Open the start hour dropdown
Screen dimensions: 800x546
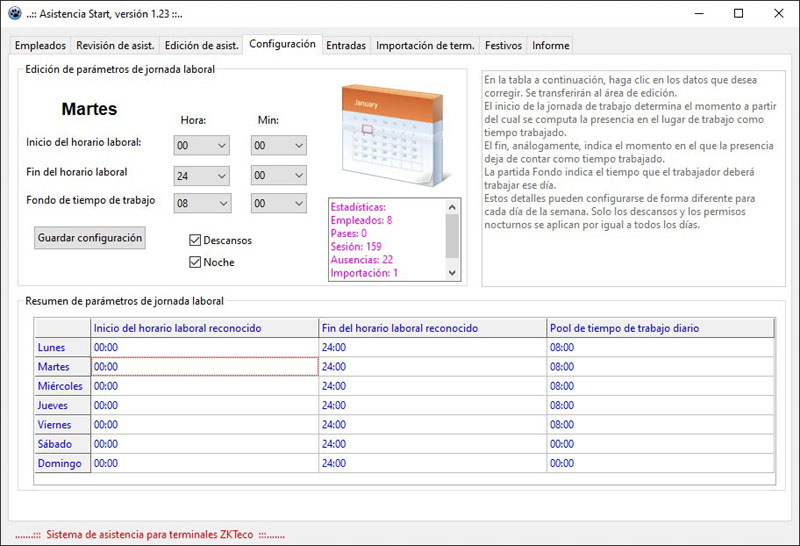(202, 146)
